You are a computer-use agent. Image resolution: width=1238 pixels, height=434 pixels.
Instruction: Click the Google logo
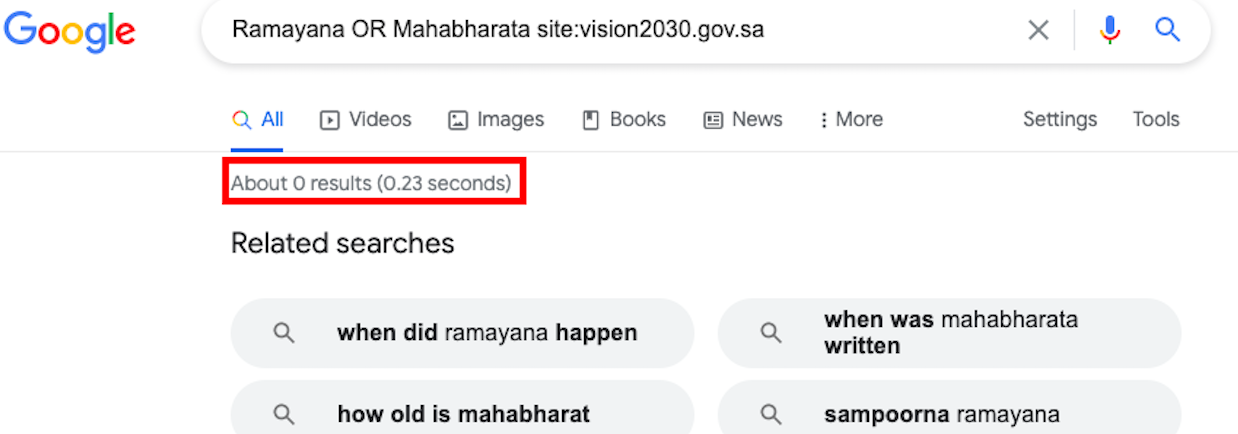pos(69,31)
